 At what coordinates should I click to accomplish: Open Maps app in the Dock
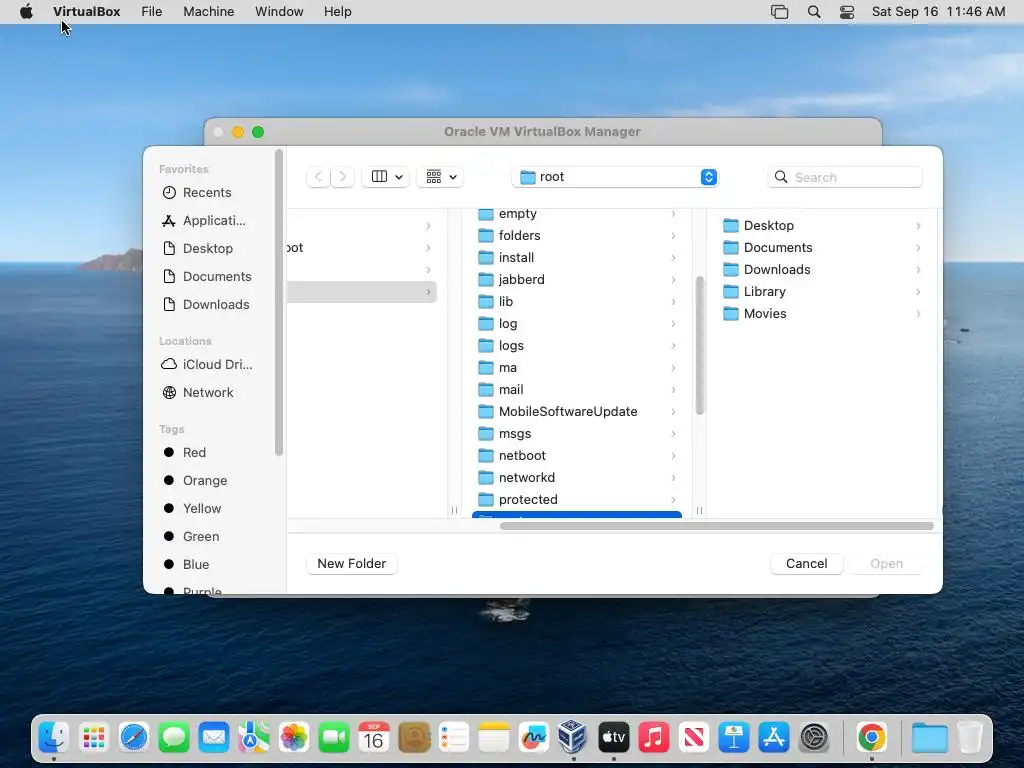[253, 737]
